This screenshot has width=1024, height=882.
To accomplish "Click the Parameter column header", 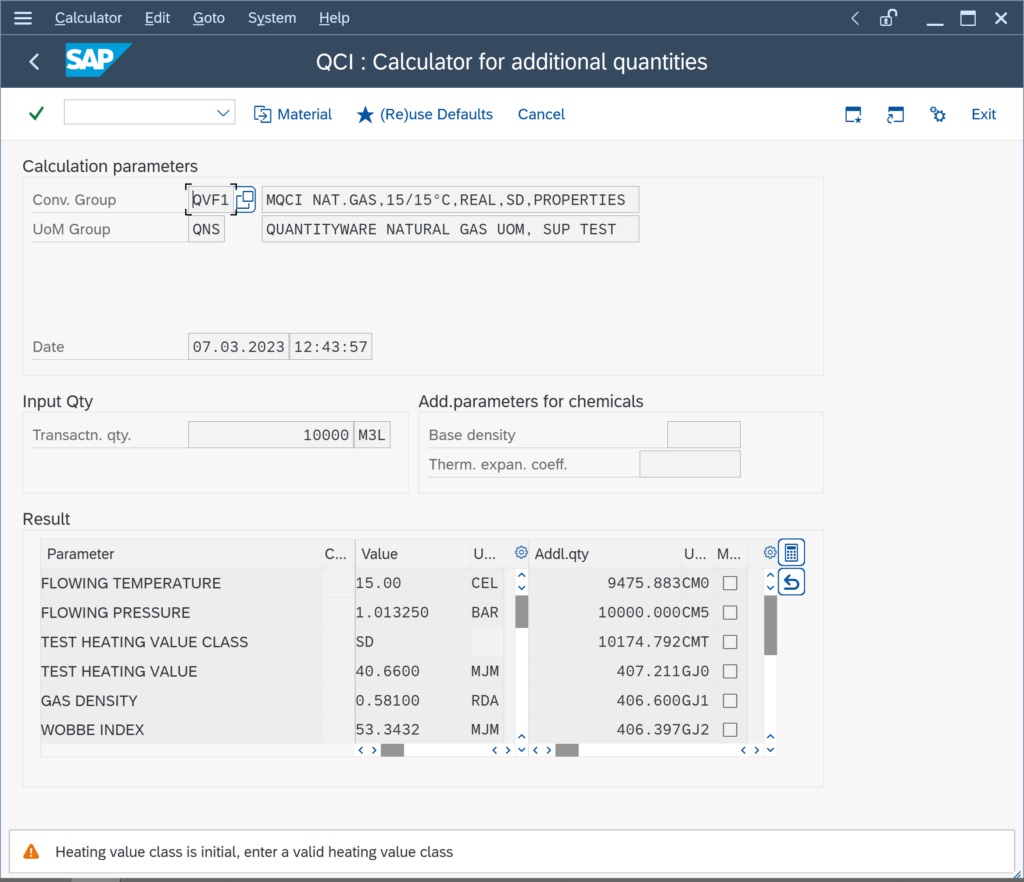I will (x=181, y=554).
